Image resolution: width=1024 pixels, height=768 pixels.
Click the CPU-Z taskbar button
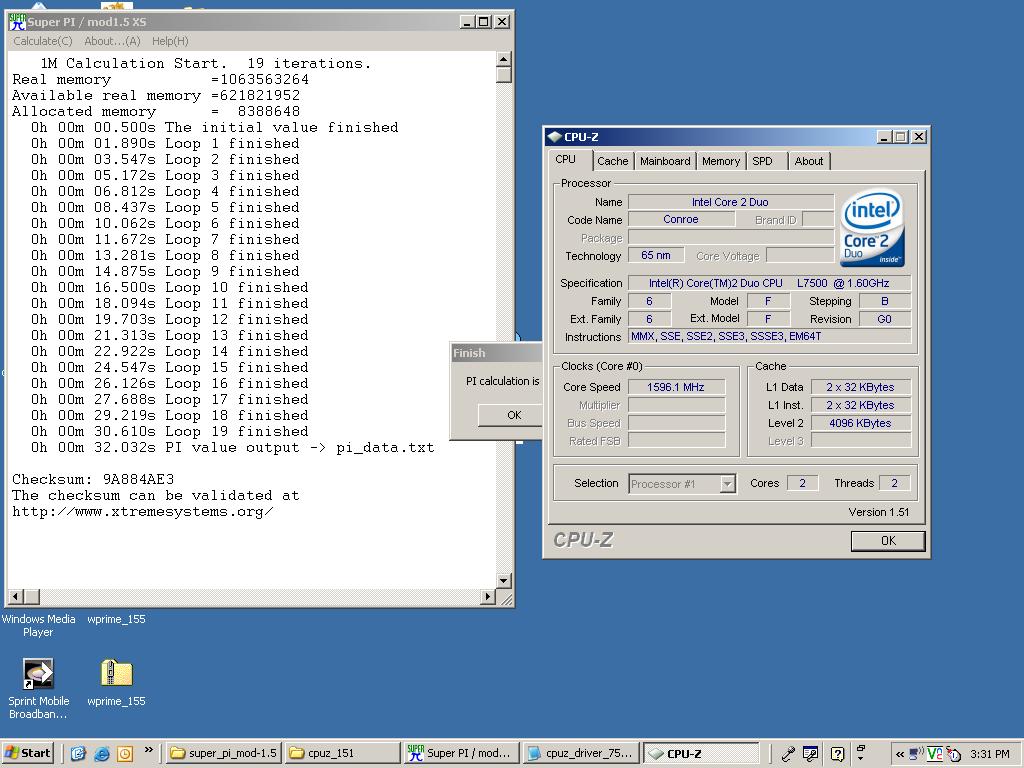click(701, 753)
